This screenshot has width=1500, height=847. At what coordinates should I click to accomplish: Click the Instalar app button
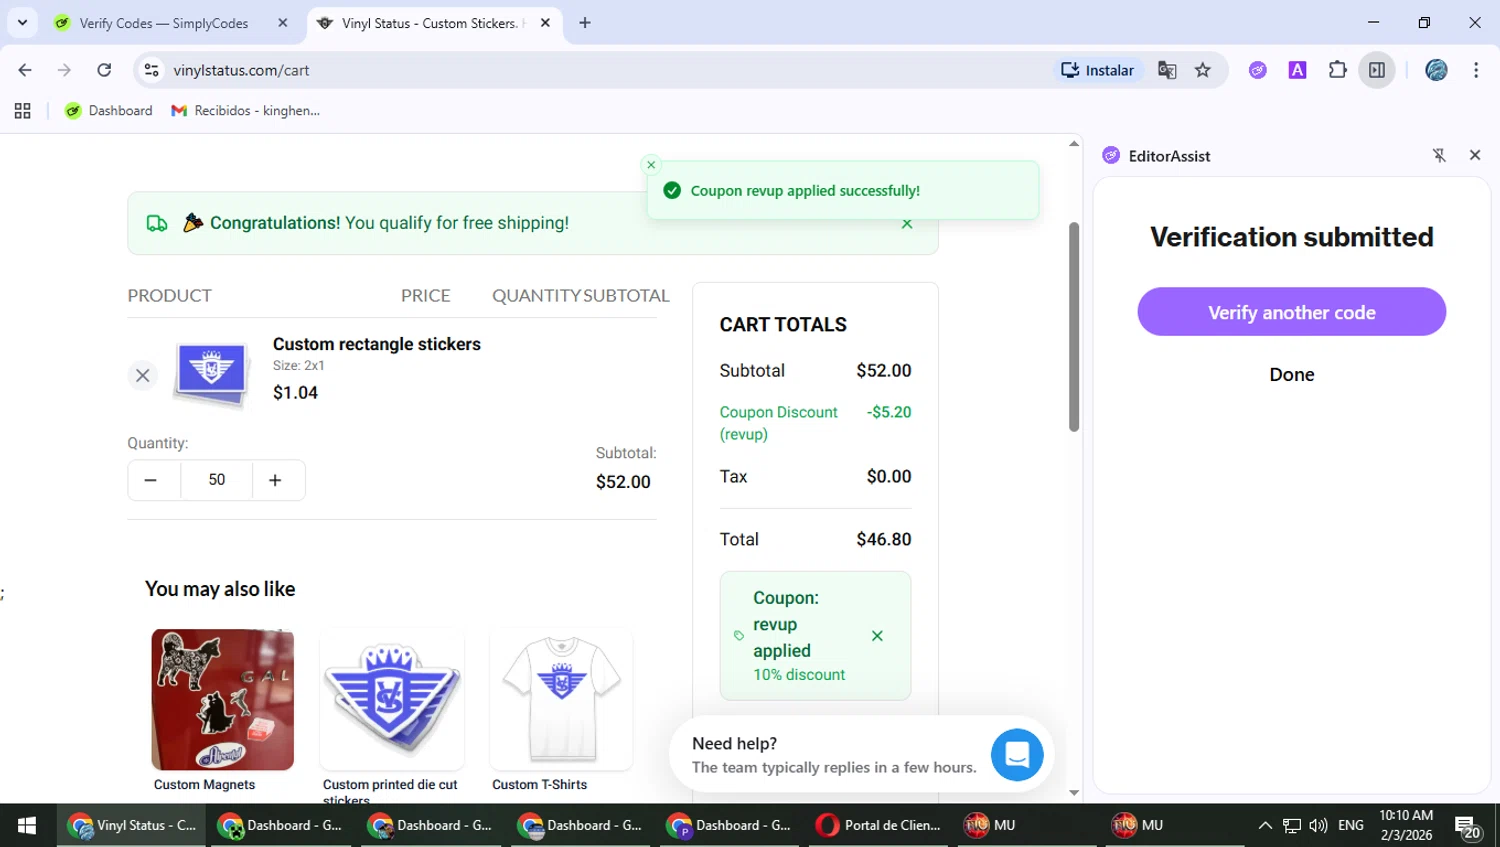1097,70
